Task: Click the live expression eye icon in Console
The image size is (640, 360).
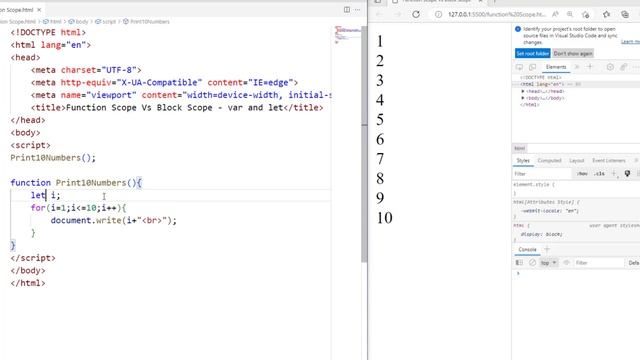Action: click(566, 263)
